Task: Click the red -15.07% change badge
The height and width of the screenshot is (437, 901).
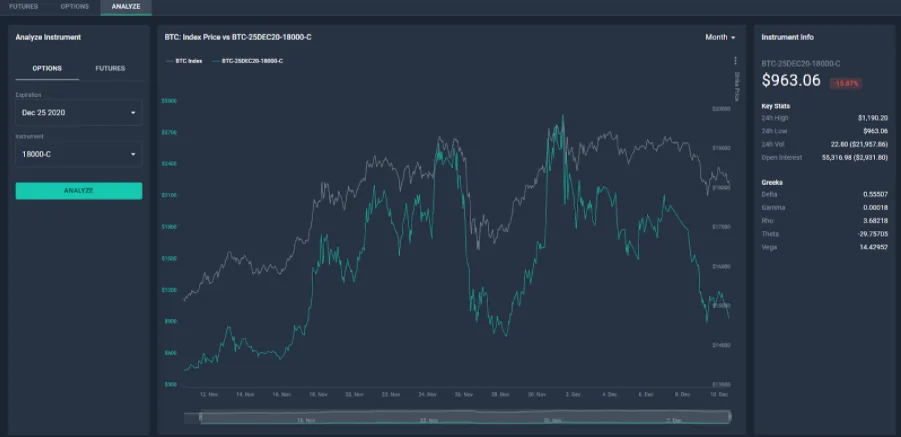Action: click(845, 84)
